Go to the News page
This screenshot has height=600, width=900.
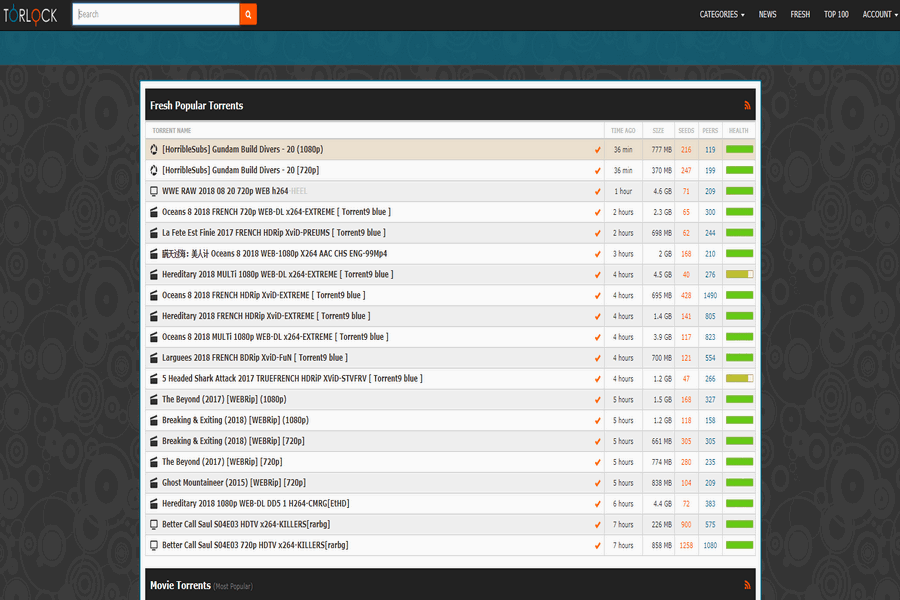click(767, 14)
